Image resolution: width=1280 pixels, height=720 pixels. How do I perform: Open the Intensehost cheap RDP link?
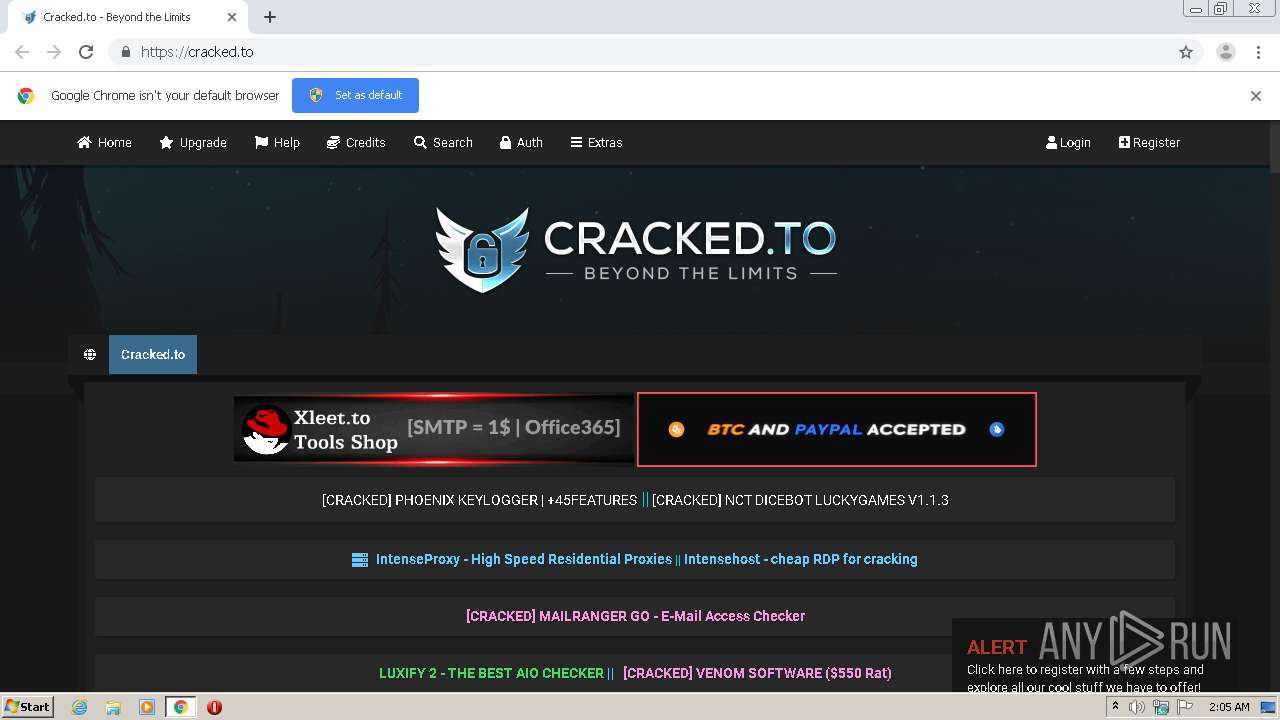(x=801, y=559)
